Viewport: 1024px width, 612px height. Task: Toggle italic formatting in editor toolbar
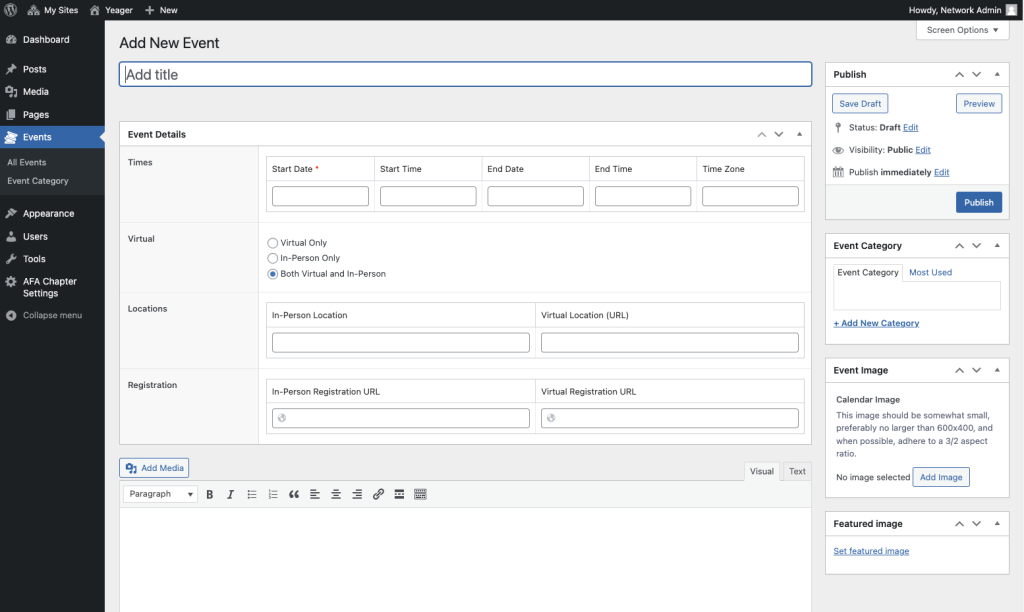tap(231, 494)
